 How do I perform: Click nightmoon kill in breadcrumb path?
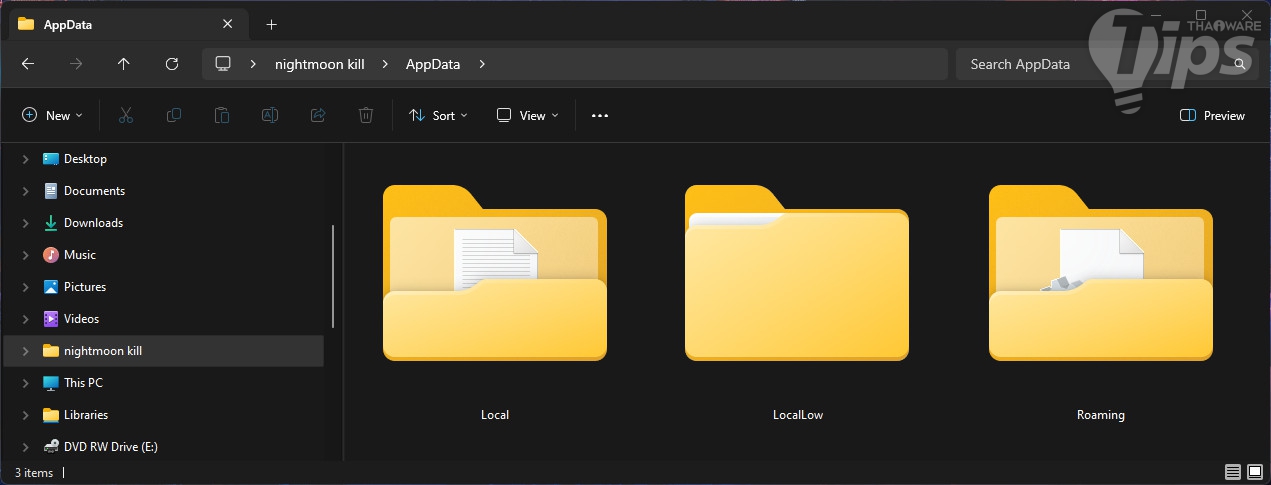click(320, 64)
